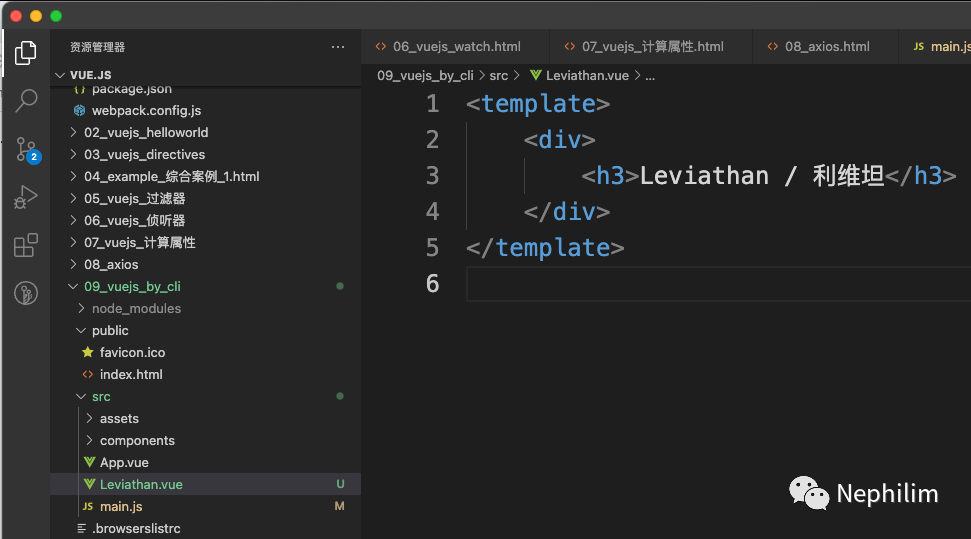The image size is (971, 539).
Task: Open the explorer more actions ellipsis
Action: (x=338, y=47)
